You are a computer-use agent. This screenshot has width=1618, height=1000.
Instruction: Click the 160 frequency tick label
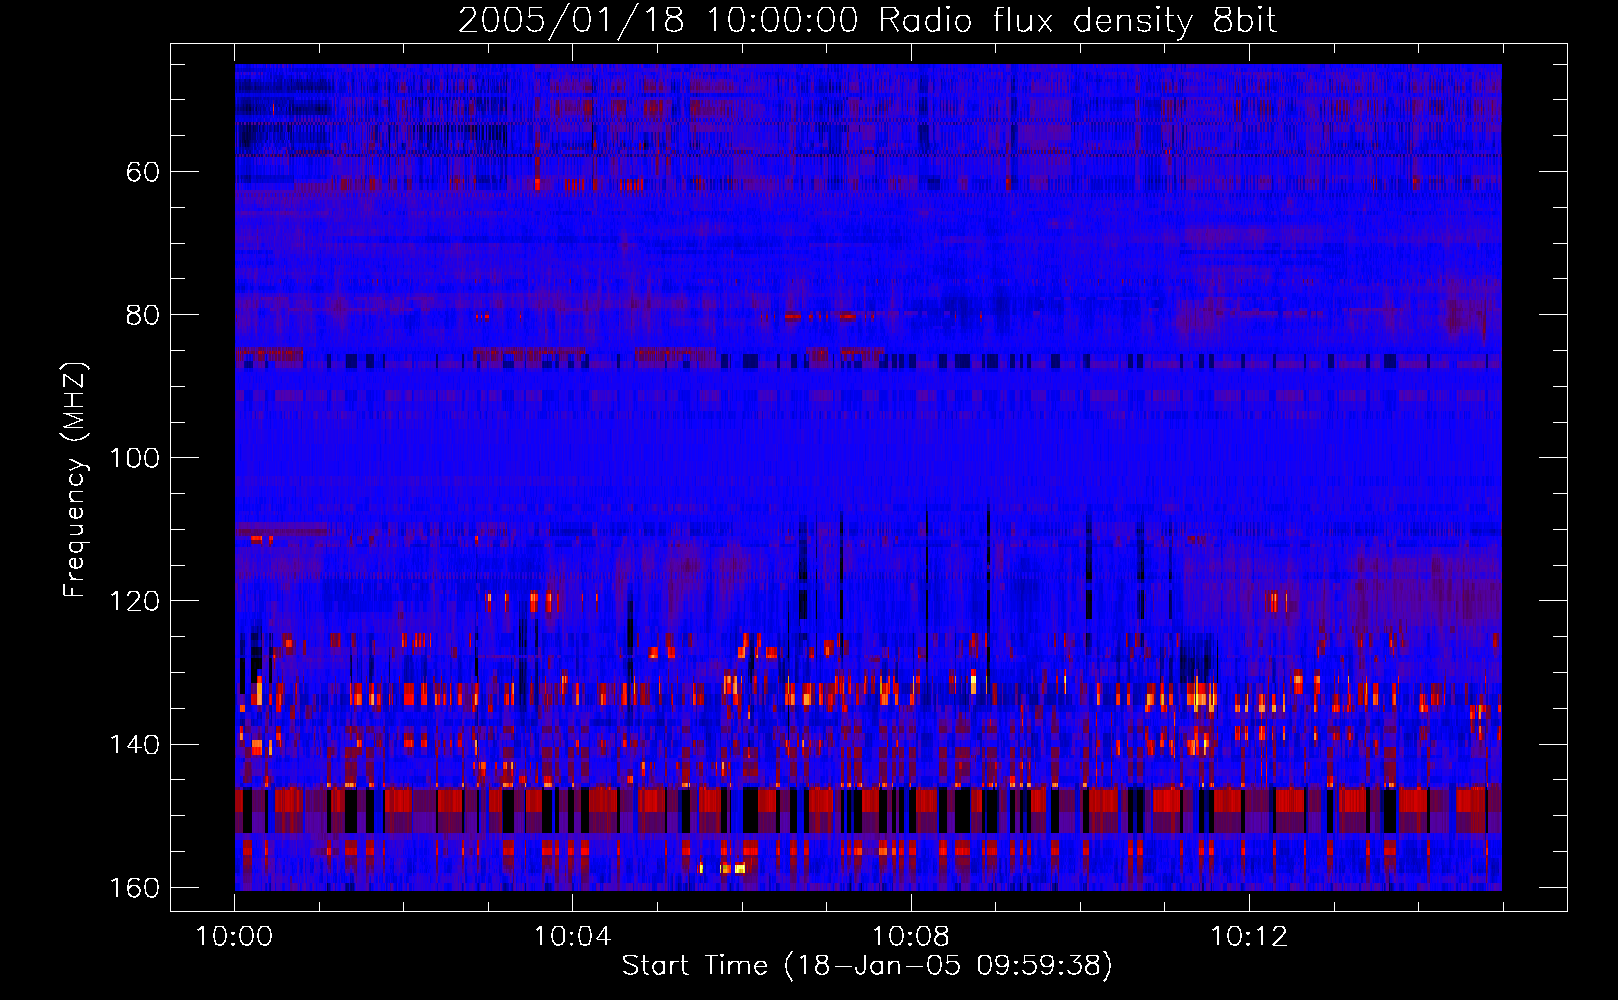[x=134, y=888]
